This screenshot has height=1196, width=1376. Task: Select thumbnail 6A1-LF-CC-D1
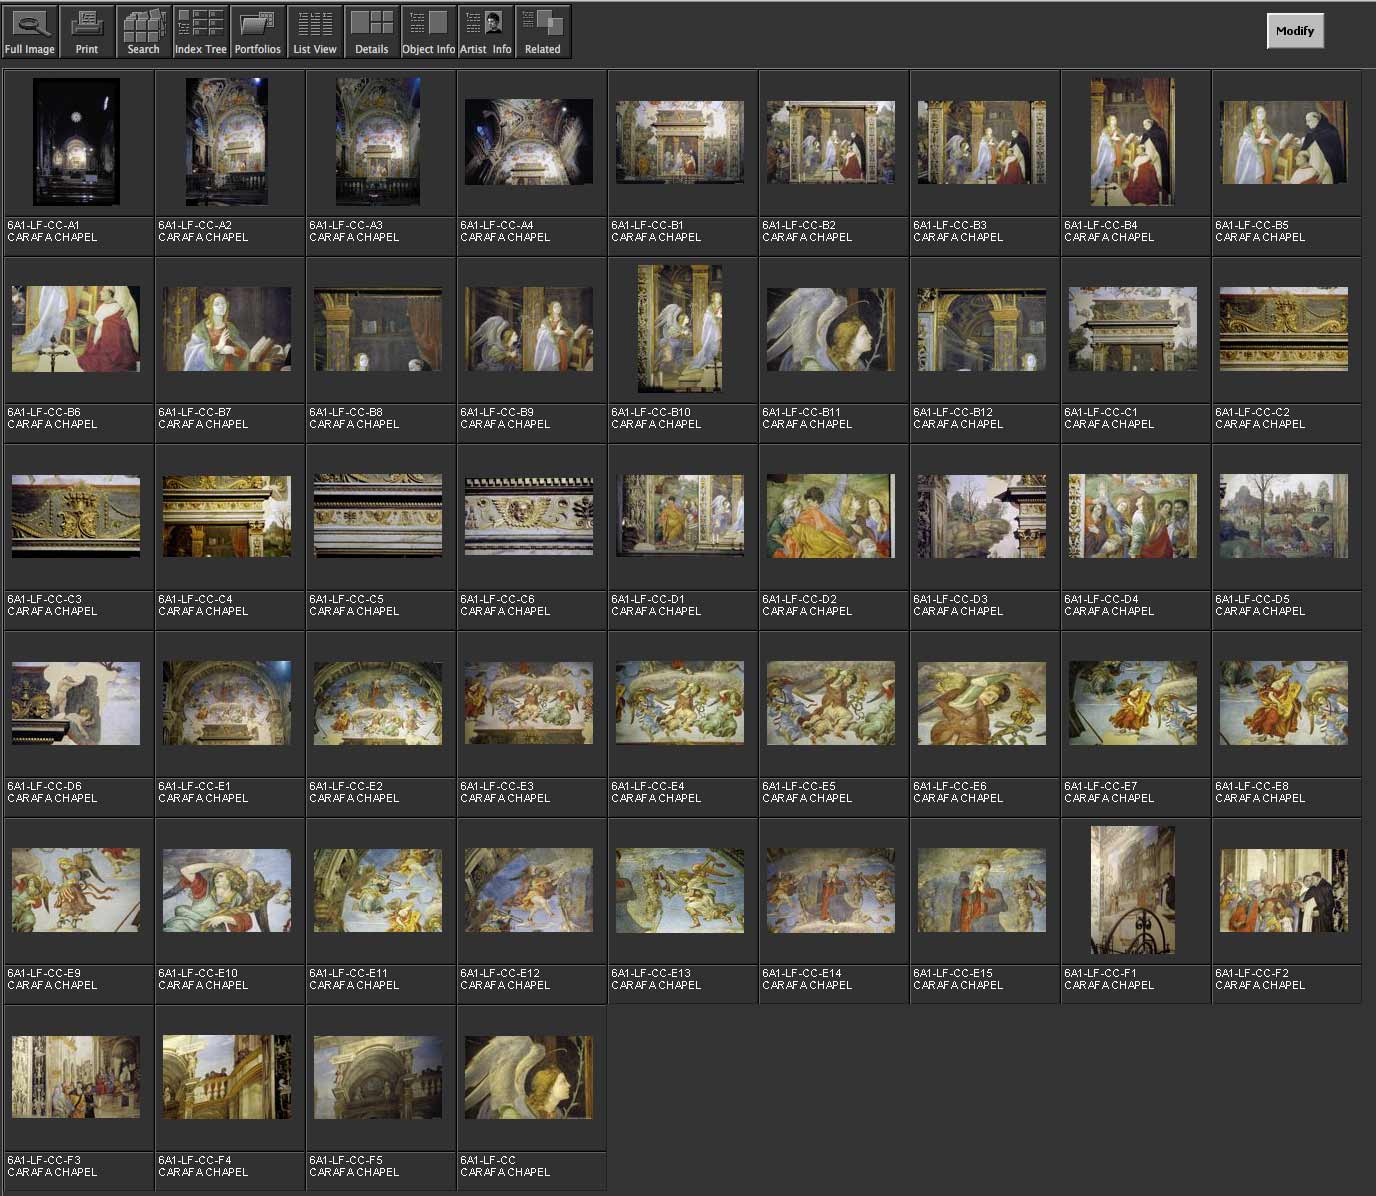click(x=680, y=516)
